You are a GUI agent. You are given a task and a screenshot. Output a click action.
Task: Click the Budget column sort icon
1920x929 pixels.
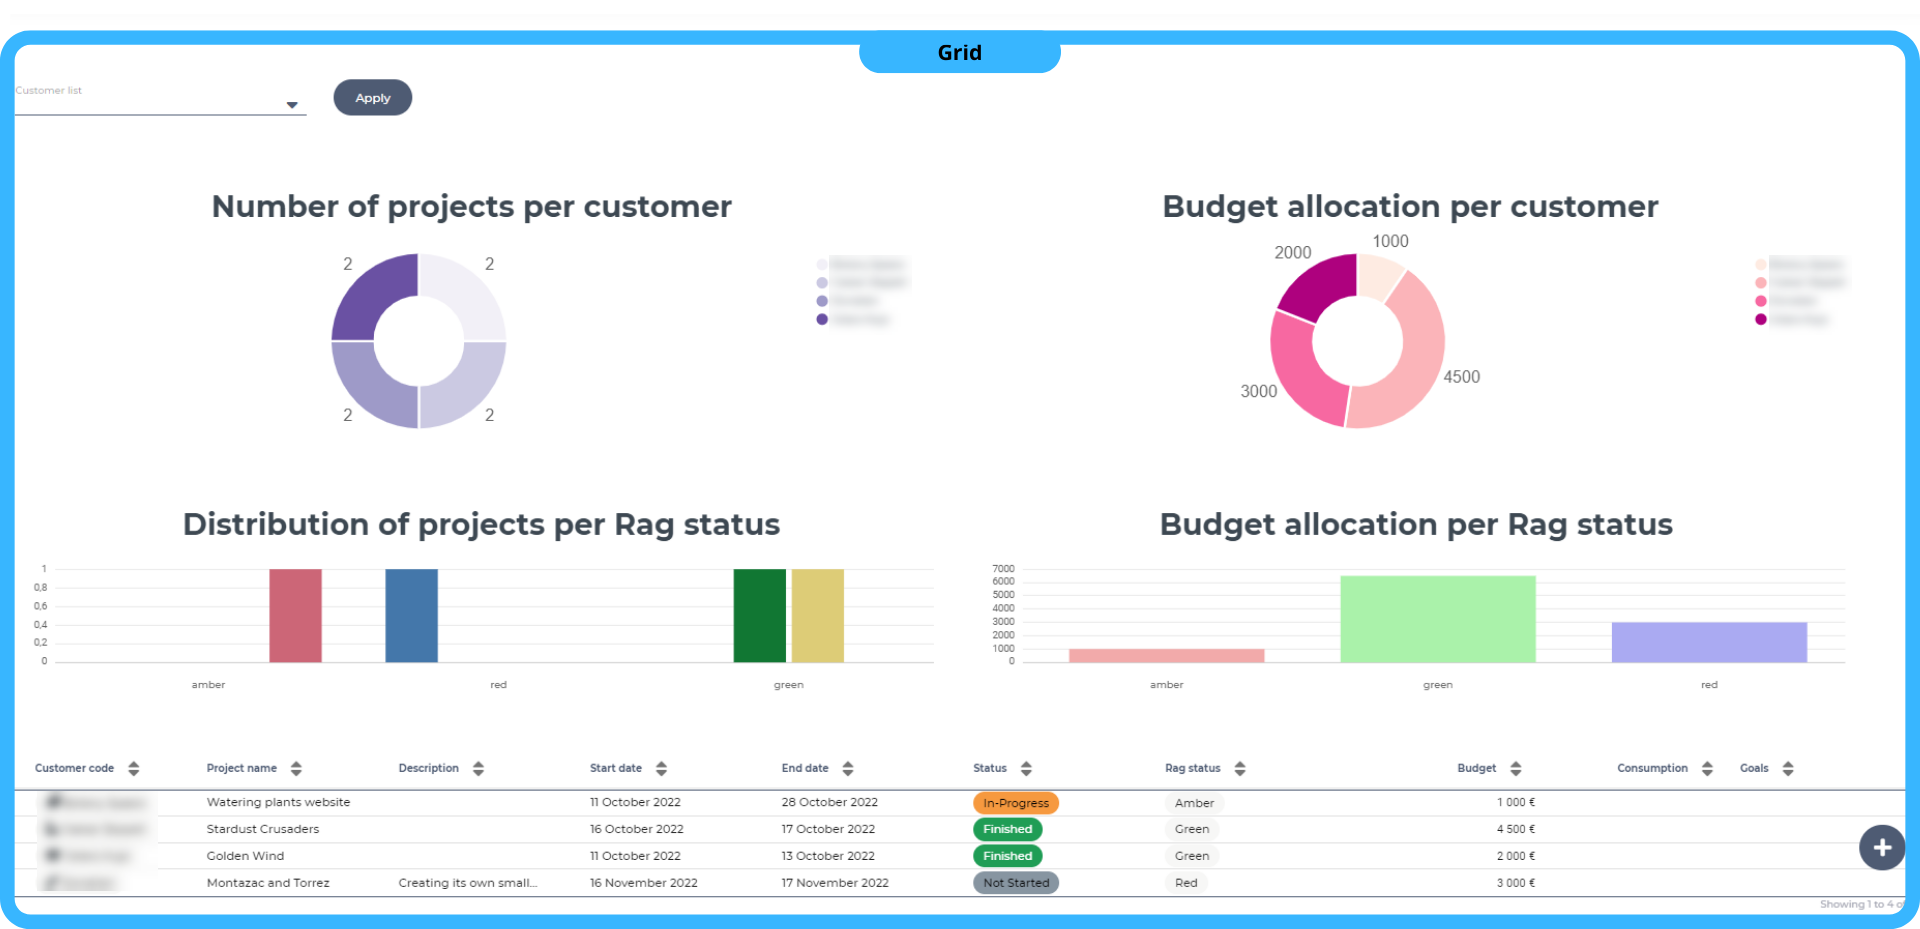[1516, 768]
